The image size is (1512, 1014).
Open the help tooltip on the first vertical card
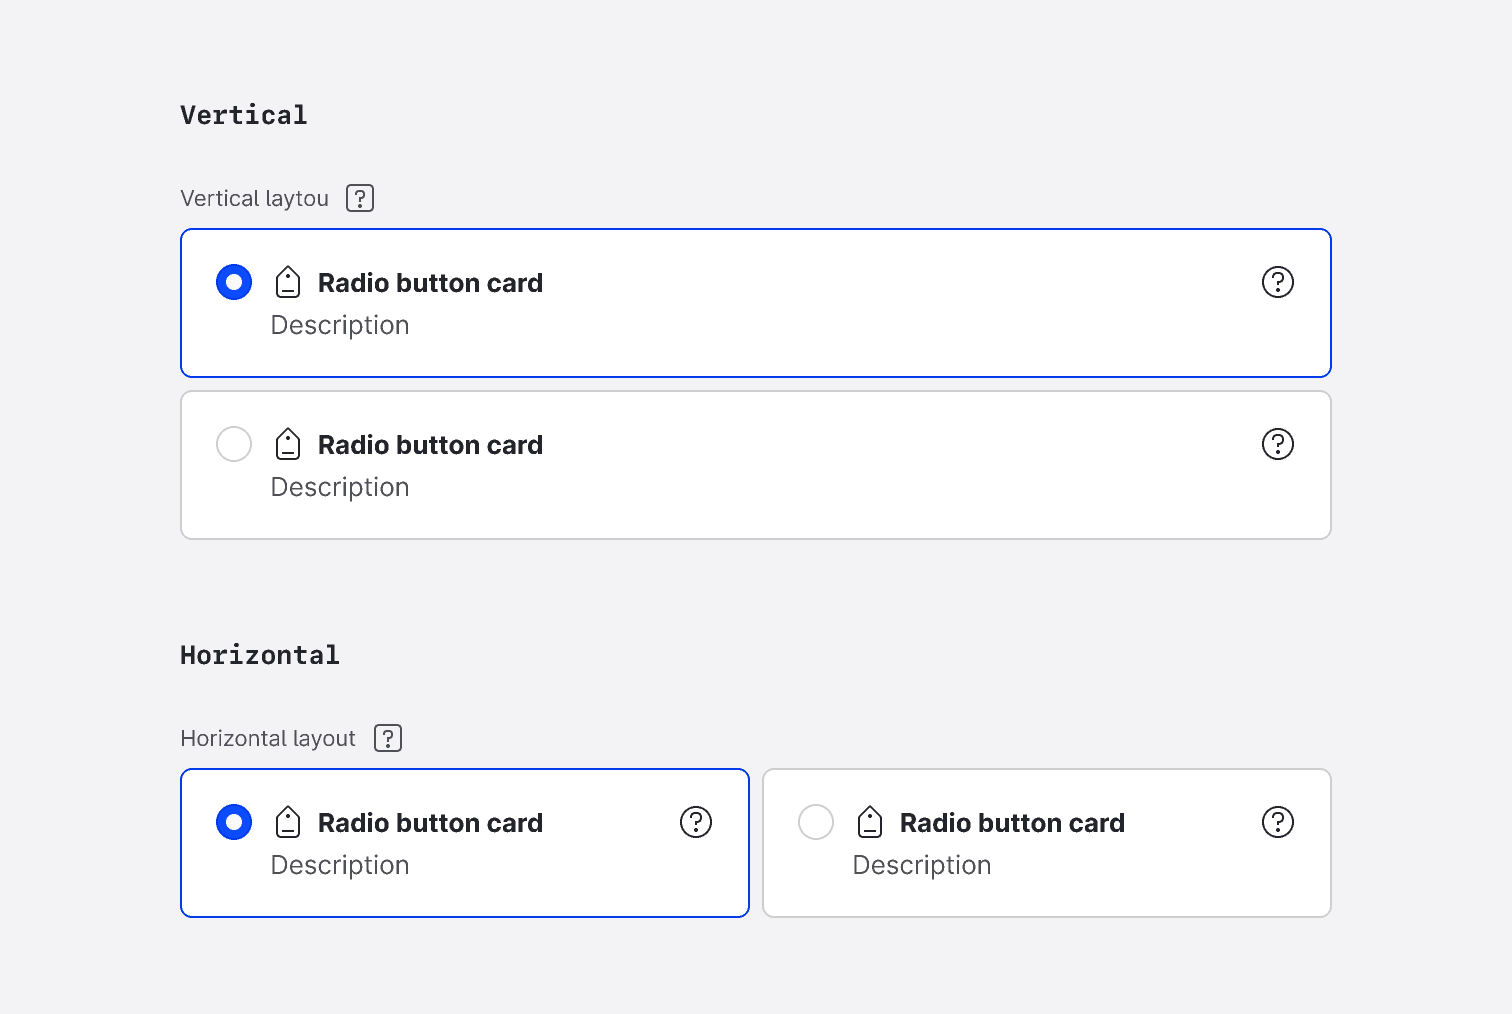click(x=1277, y=282)
